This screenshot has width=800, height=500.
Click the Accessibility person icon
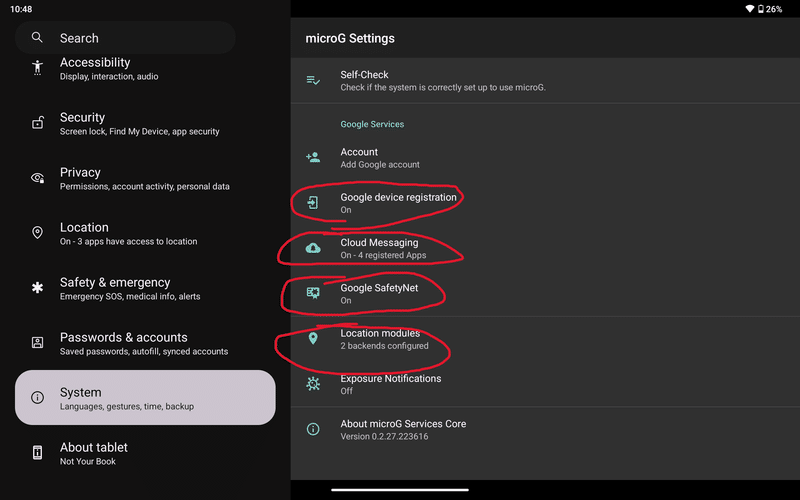click(37, 67)
